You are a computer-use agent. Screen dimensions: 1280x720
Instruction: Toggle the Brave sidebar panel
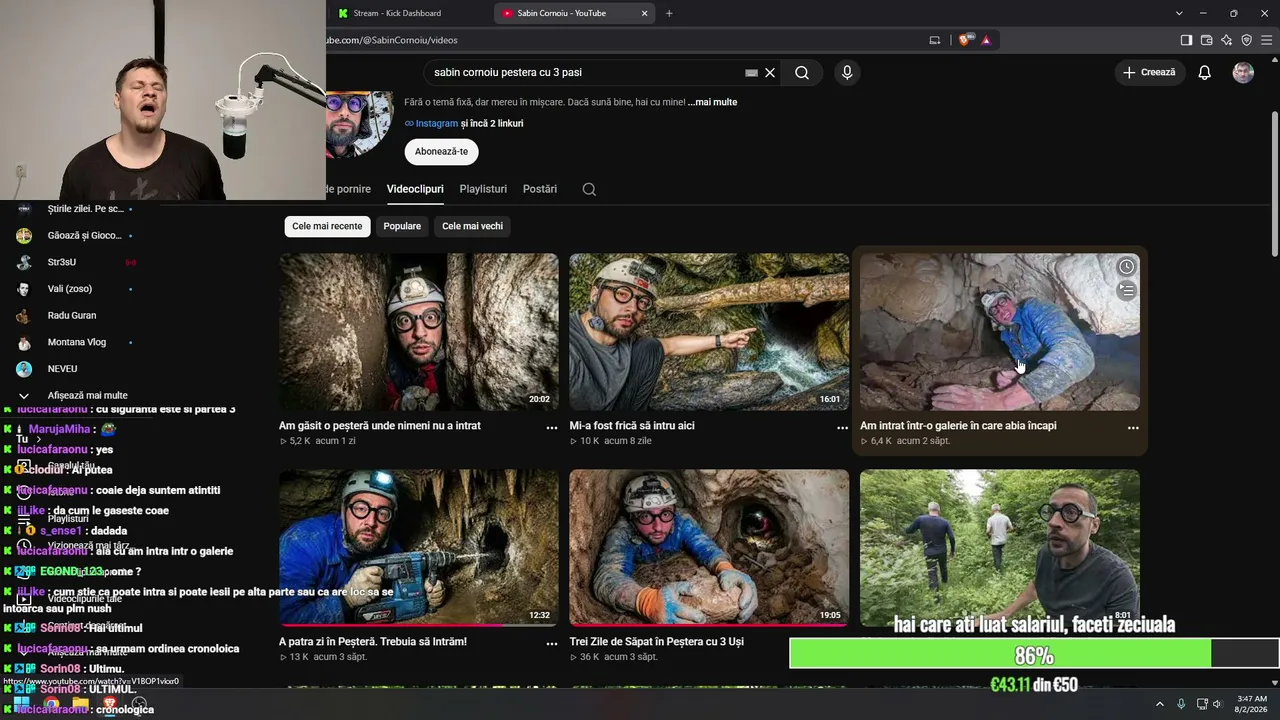coord(1186,40)
